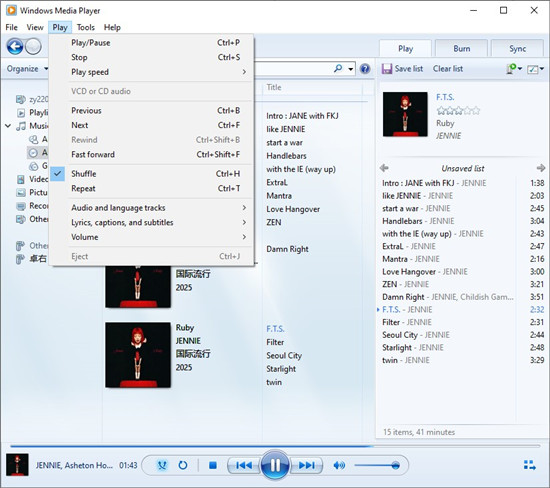Switch to the Burn tab
This screenshot has width=550, height=488.
(x=462, y=48)
